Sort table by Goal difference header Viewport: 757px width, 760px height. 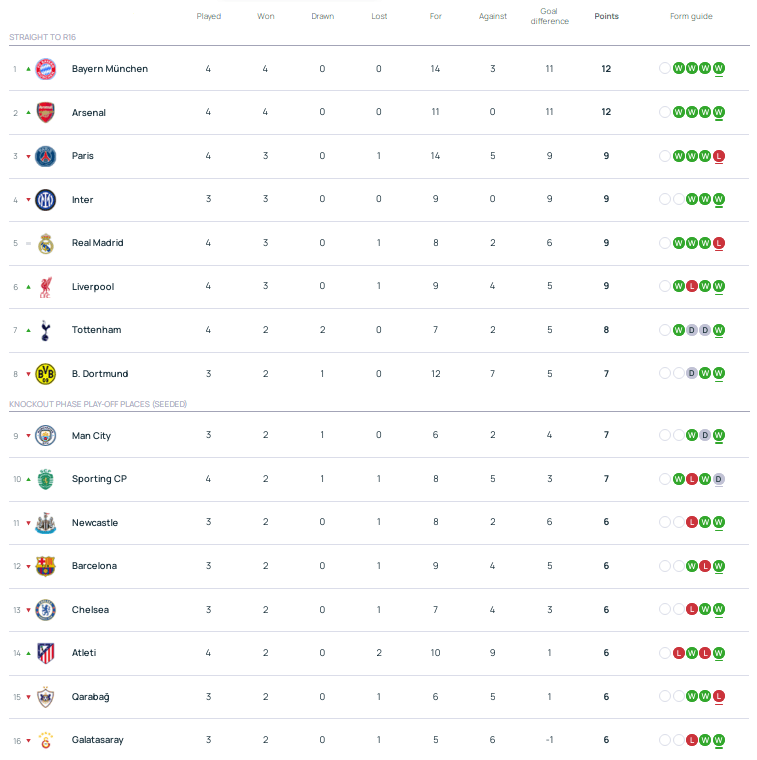pos(549,16)
